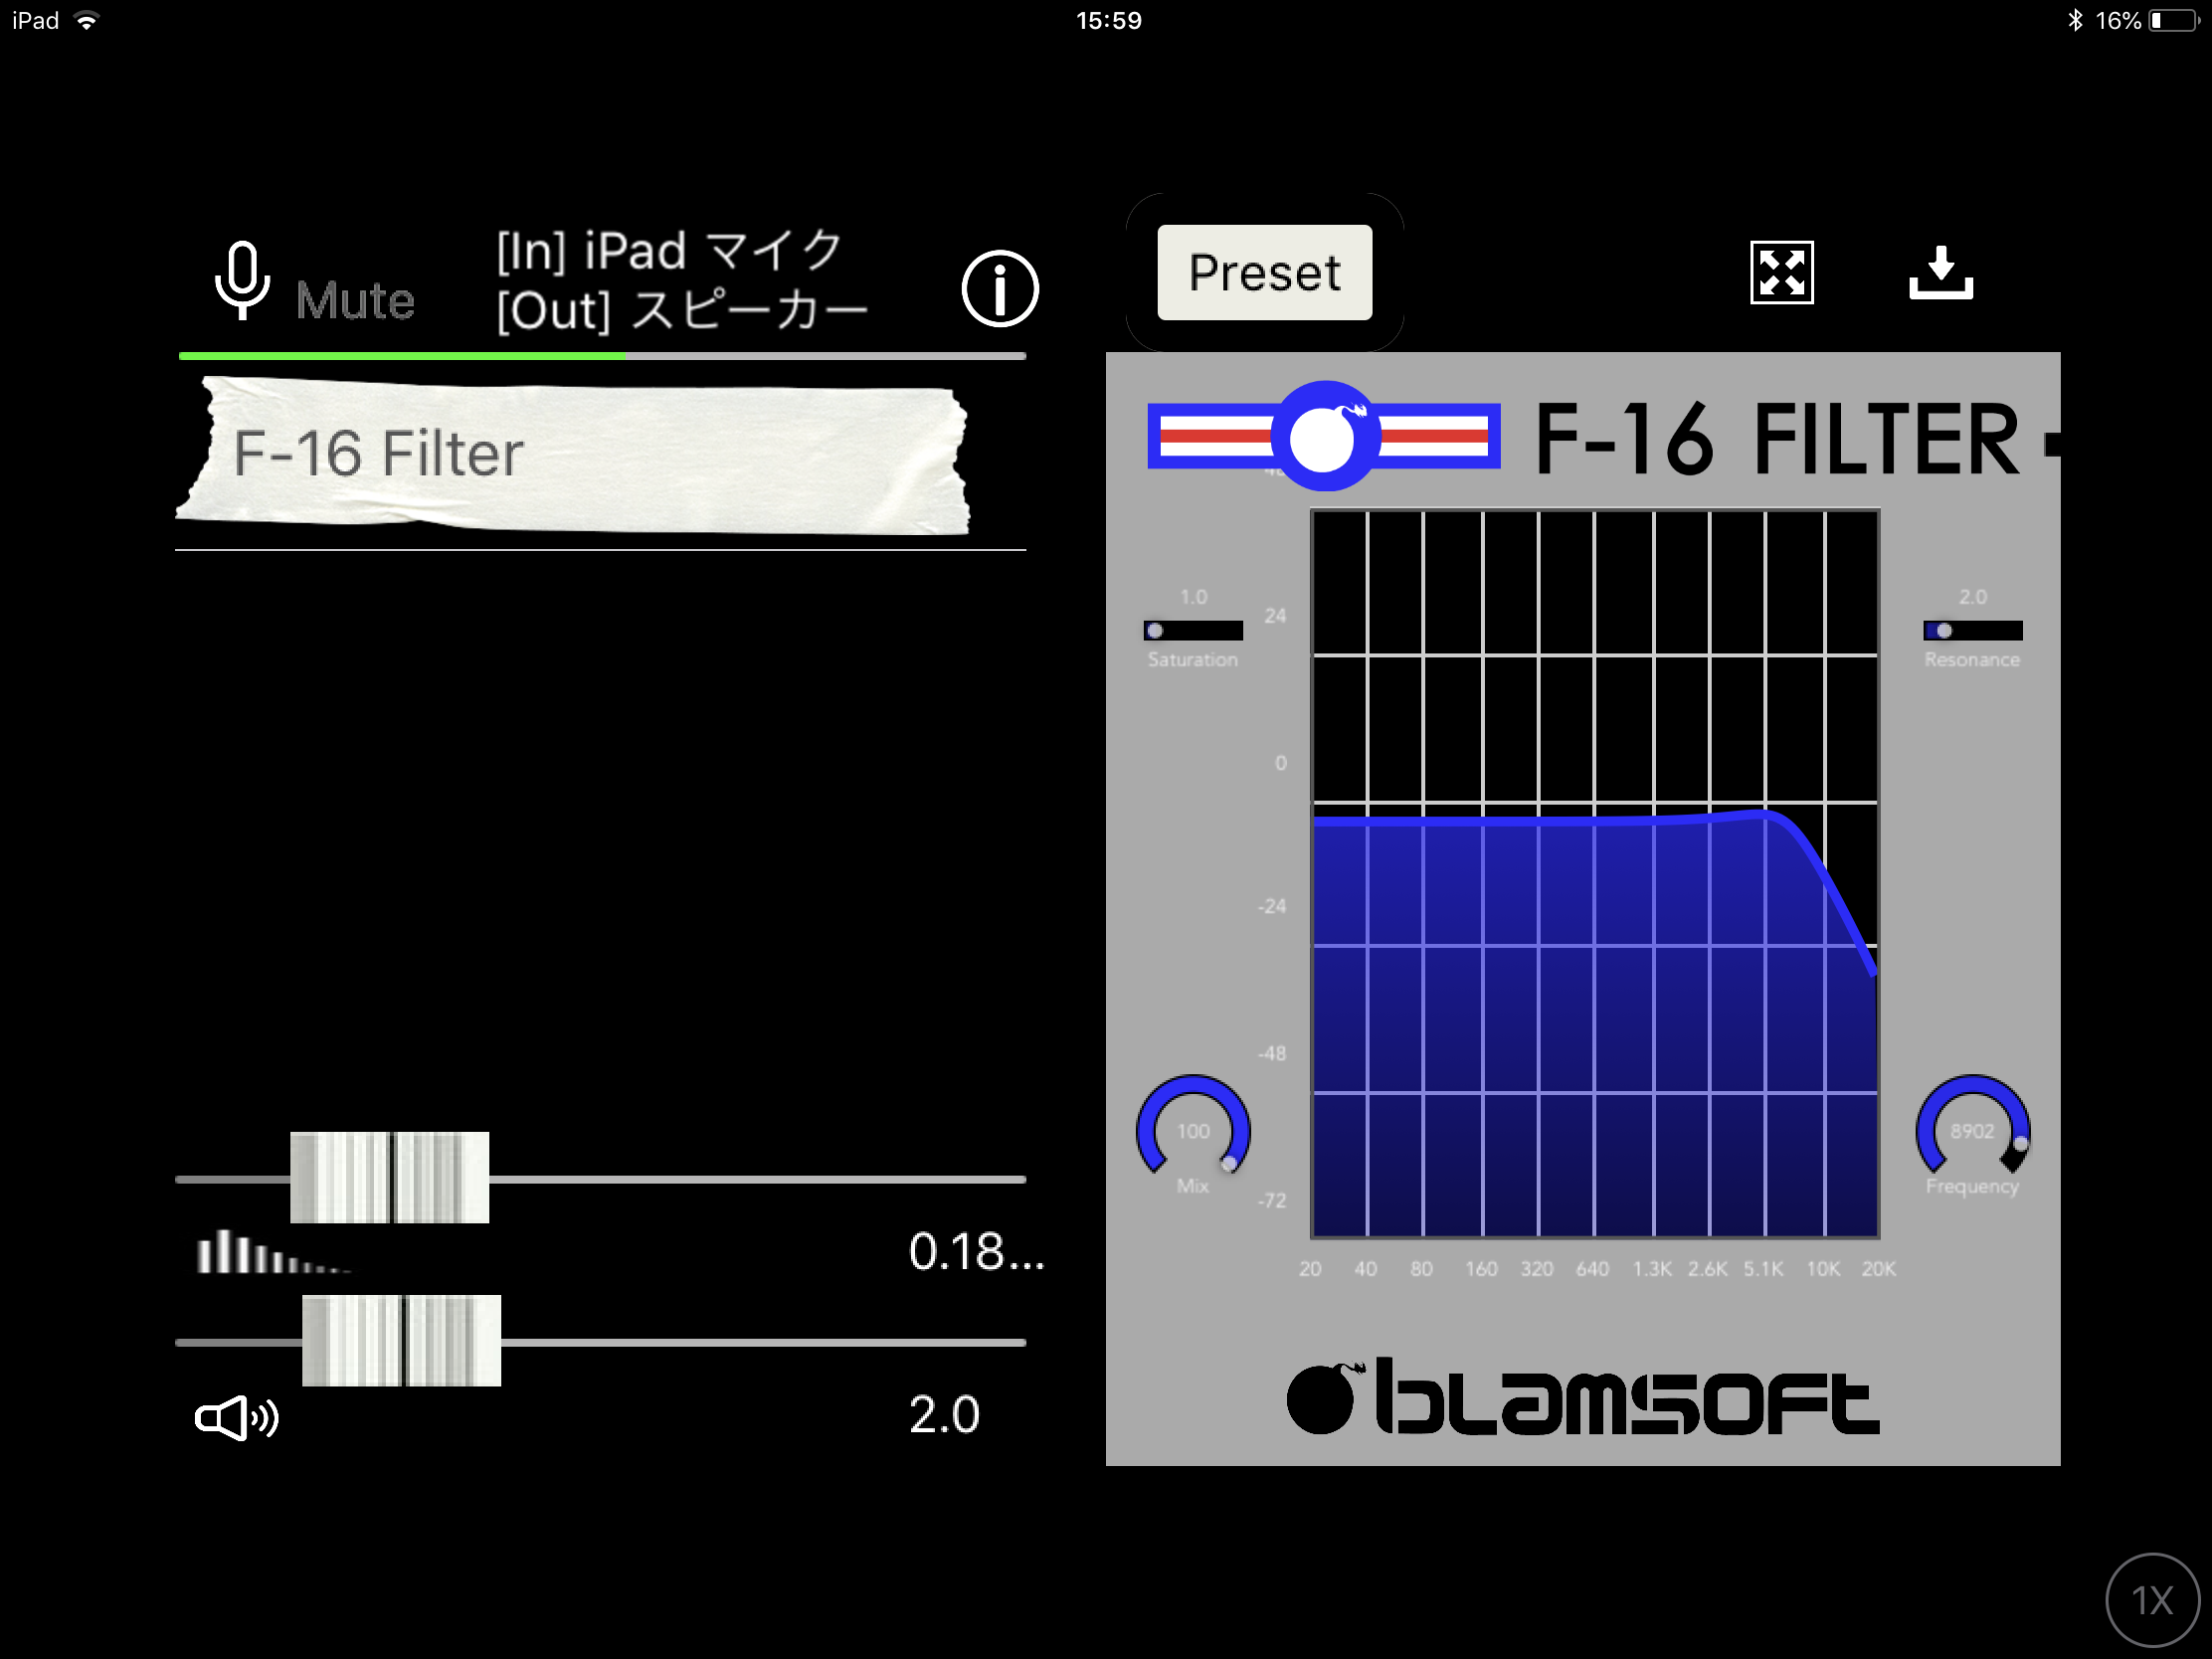This screenshot has width=2212, height=1659.
Task: Tap the 1X zoom button
Action: (2152, 1600)
